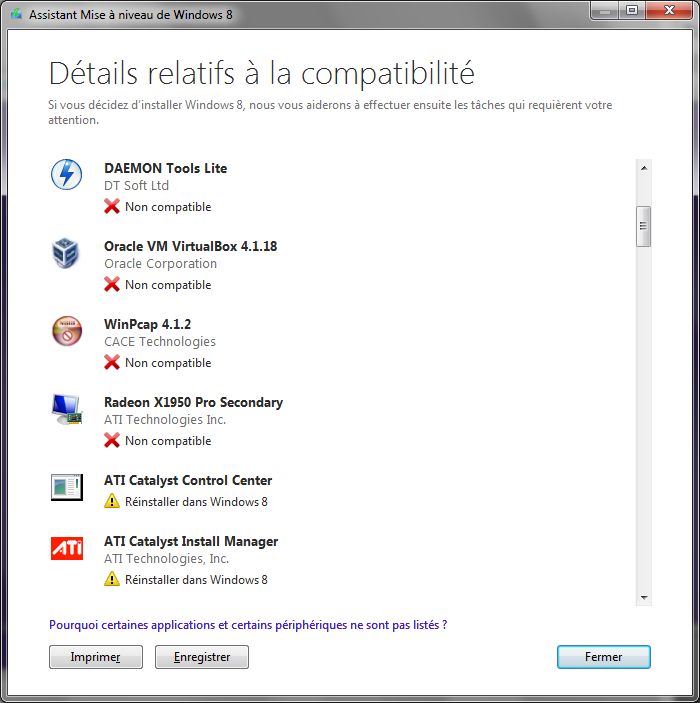Click the DAEMON Tools Lite lightning icon

tap(66, 174)
